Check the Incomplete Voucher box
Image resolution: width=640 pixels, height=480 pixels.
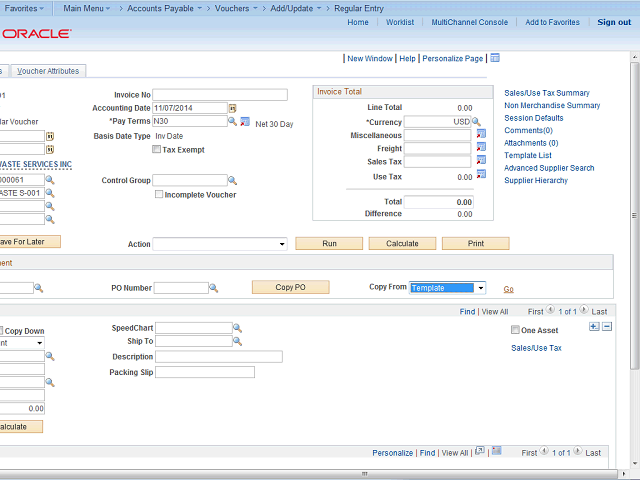[159, 195]
